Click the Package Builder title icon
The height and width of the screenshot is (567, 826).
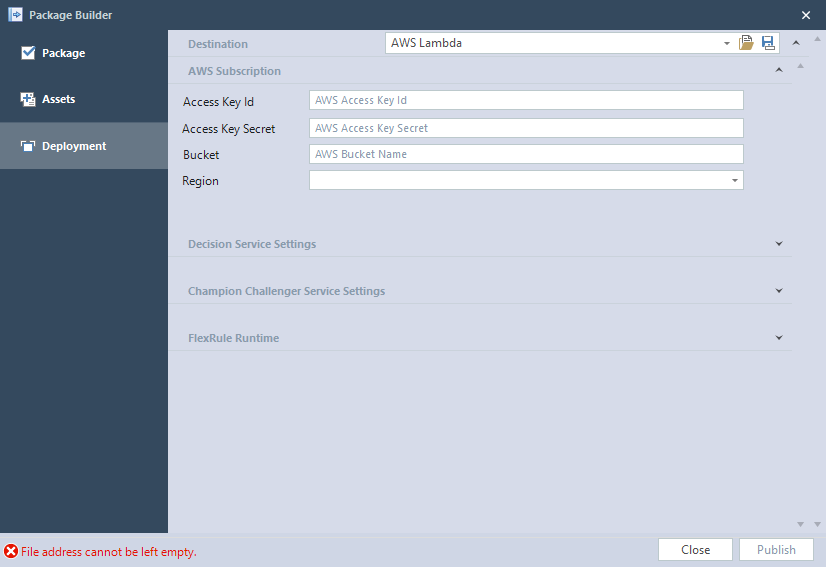point(16,15)
